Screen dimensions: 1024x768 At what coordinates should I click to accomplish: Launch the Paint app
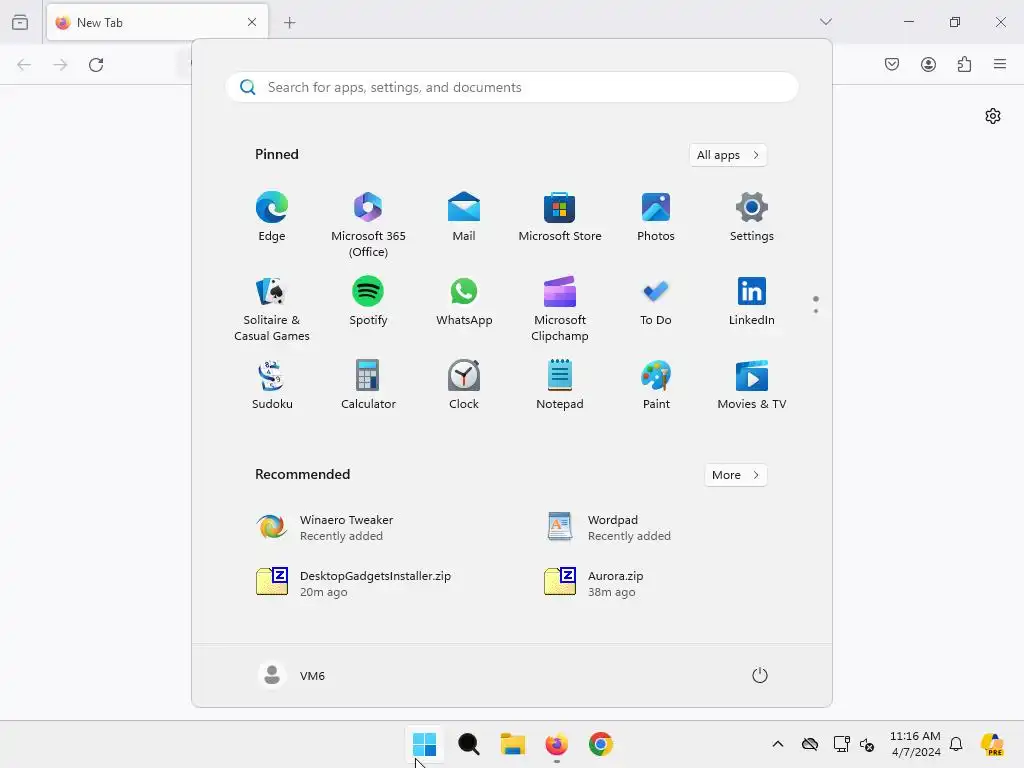656,385
